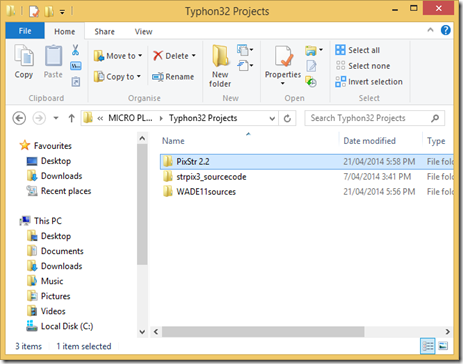The width and height of the screenshot is (463, 364).
Task: Collapse the ribbon with chevron
Action: click(x=430, y=30)
